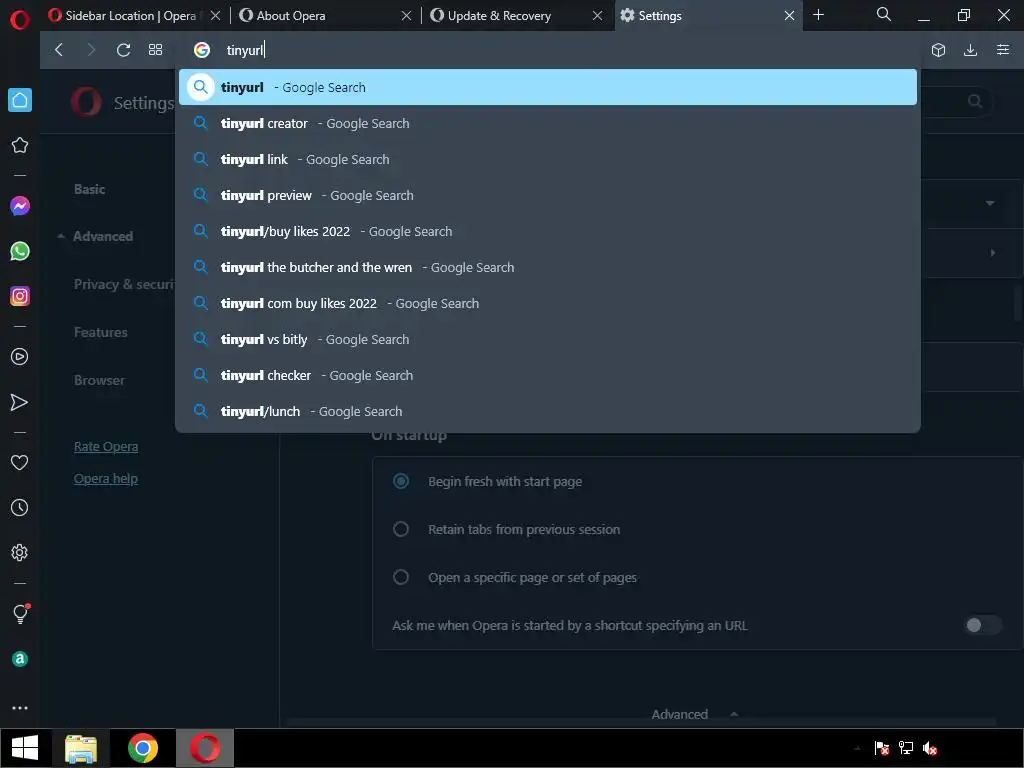Click the muted volume tray icon
Viewport: 1024px width, 768px height.
coord(930,748)
